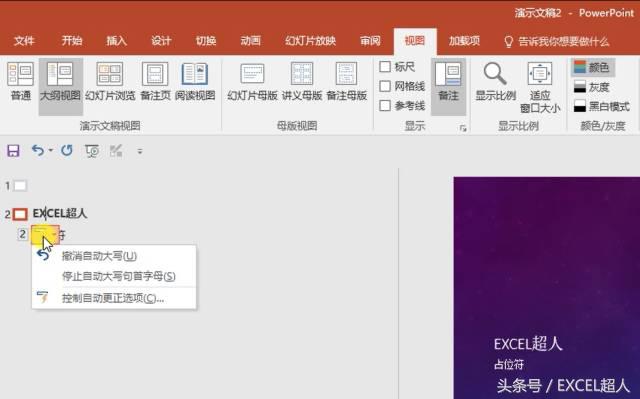Open Slide Master (幻灯片母版)
Screen dimensions: 640x399
[x=252, y=82]
